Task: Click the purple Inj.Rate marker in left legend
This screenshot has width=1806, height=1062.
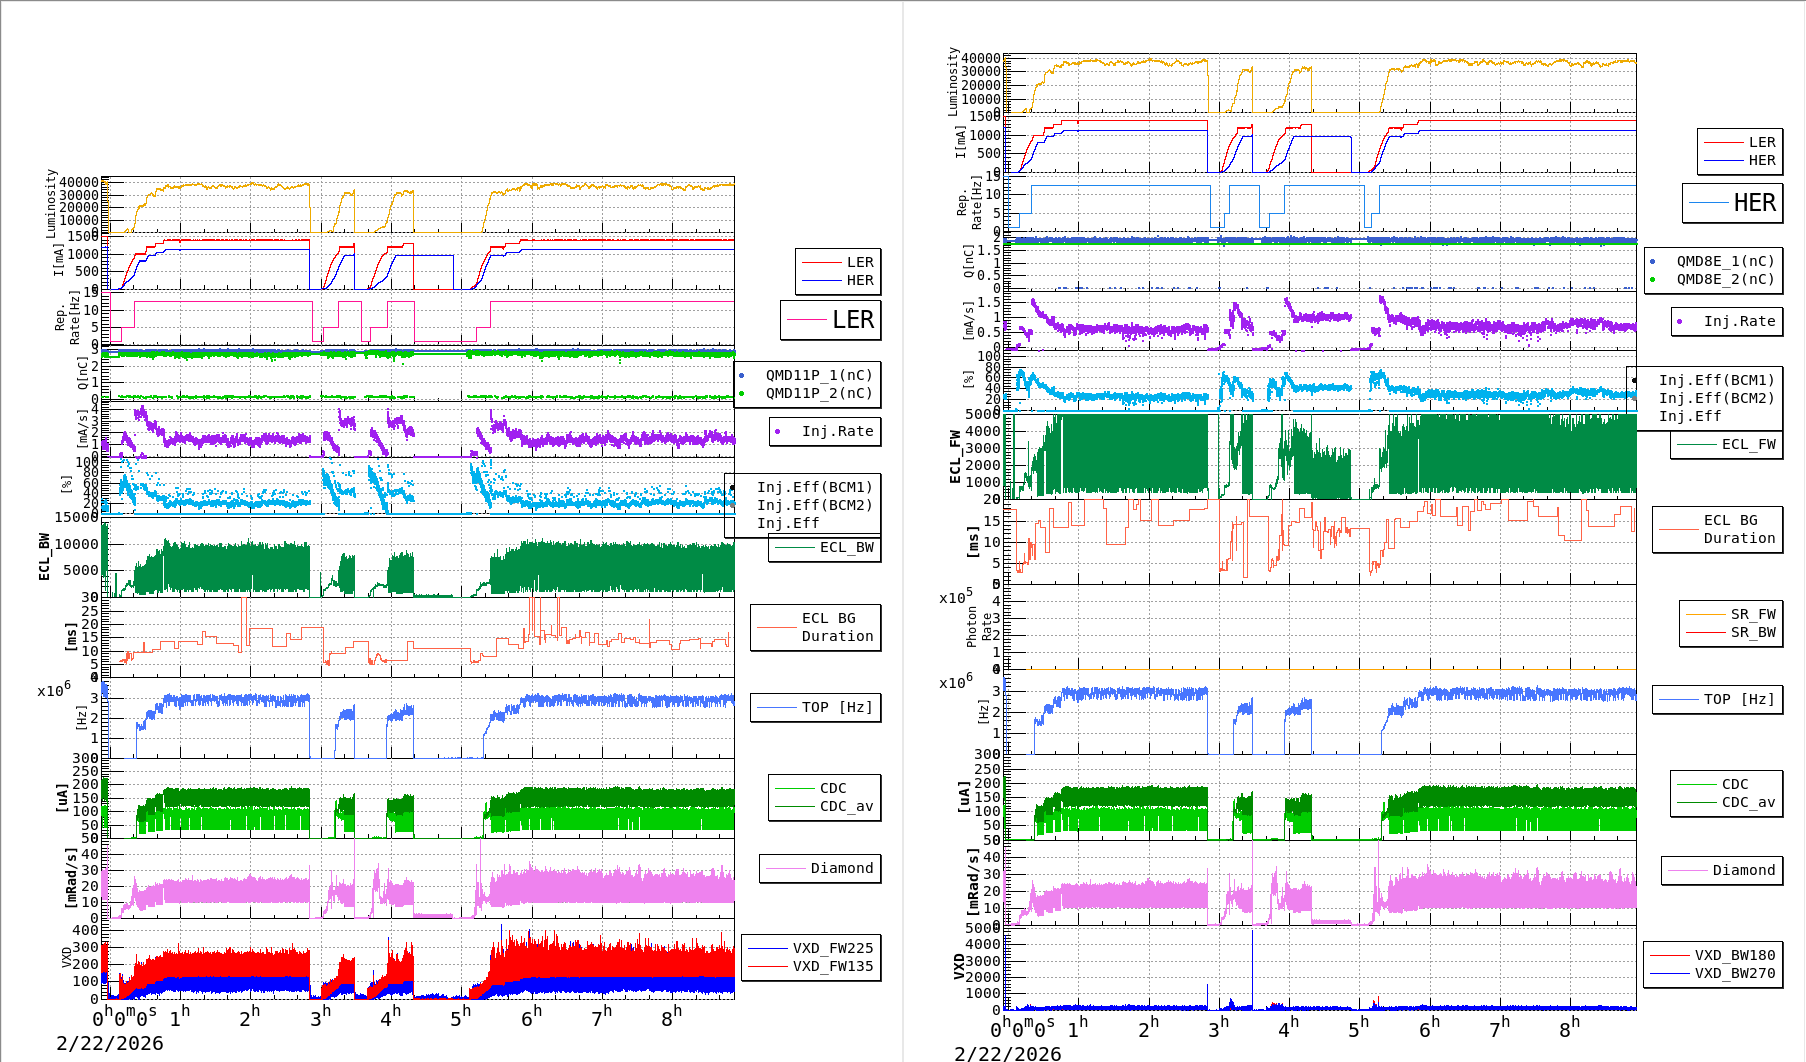Action: coord(778,432)
